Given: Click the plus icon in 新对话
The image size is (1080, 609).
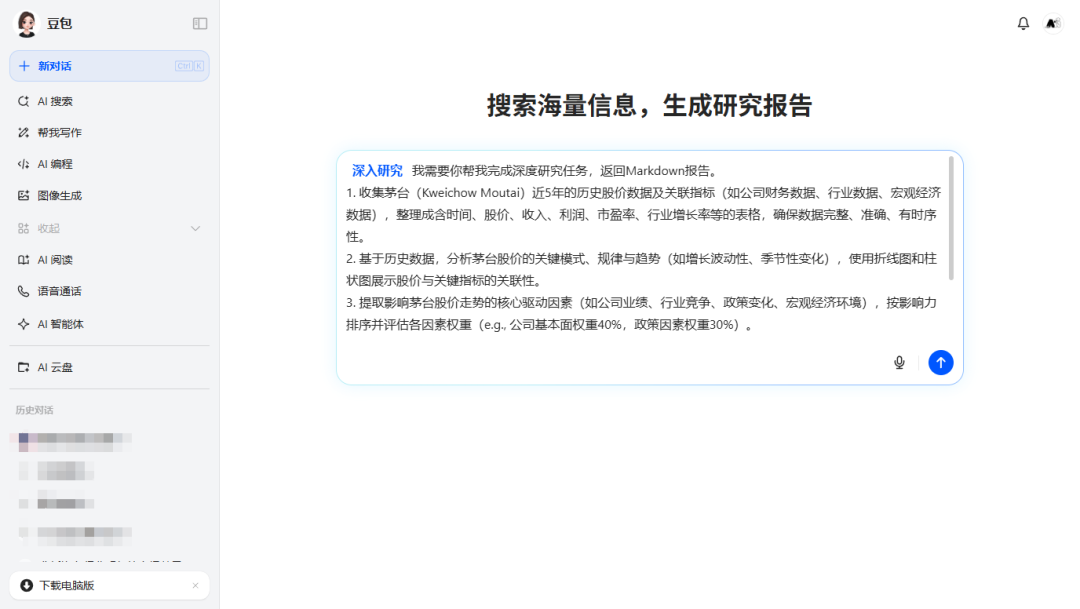Looking at the screenshot, I should click(24, 66).
